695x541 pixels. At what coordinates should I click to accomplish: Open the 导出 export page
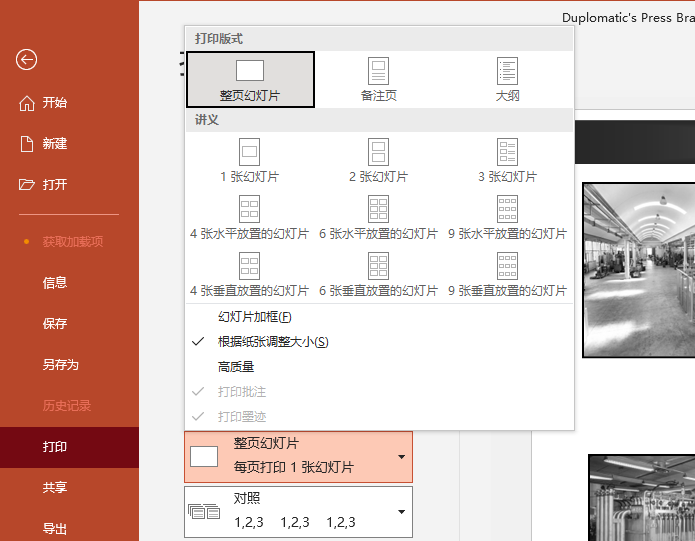point(69,528)
